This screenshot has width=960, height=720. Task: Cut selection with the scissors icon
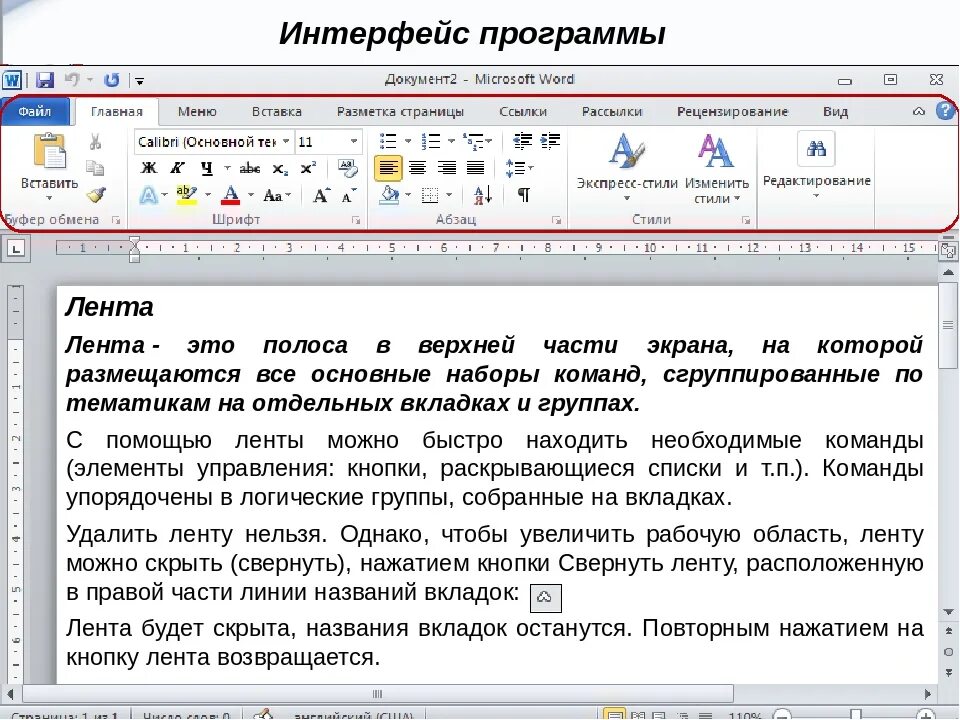coord(95,142)
